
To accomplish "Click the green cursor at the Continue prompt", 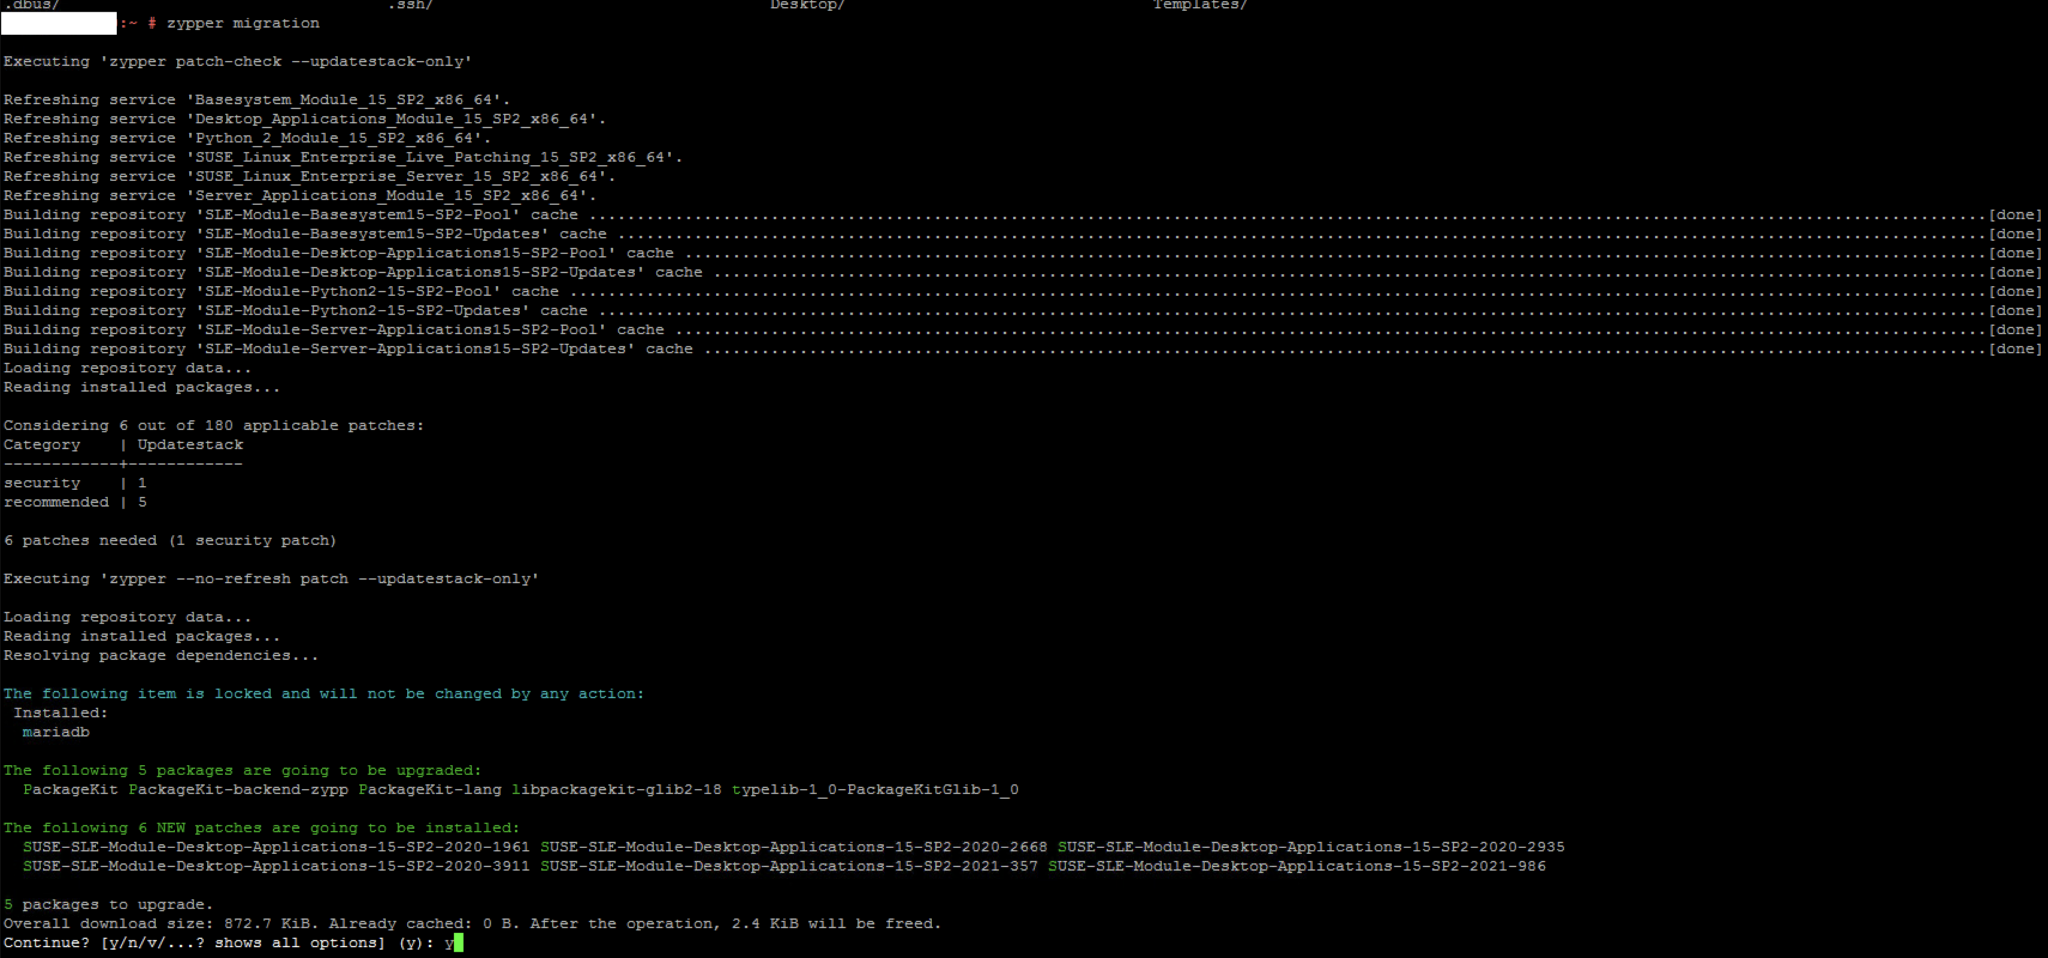I will (458, 943).
